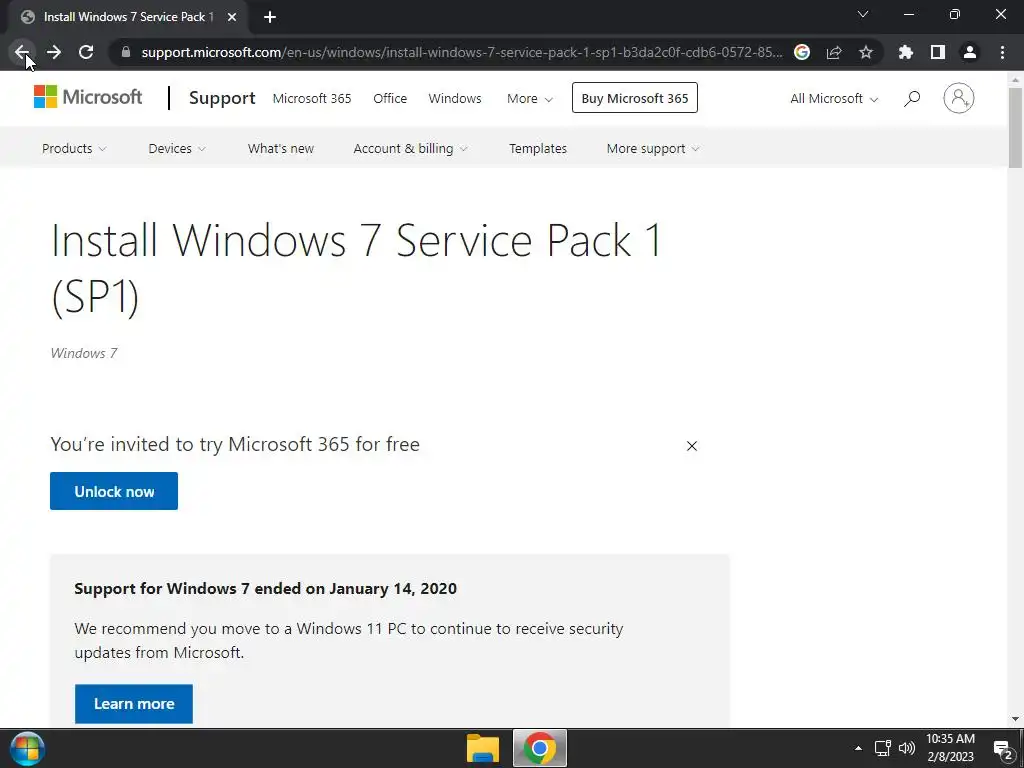Viewport: 1024px width, 768px height.
Task: Open the search magnifier on the Microsoft site
Action: [x=912, y=98]
